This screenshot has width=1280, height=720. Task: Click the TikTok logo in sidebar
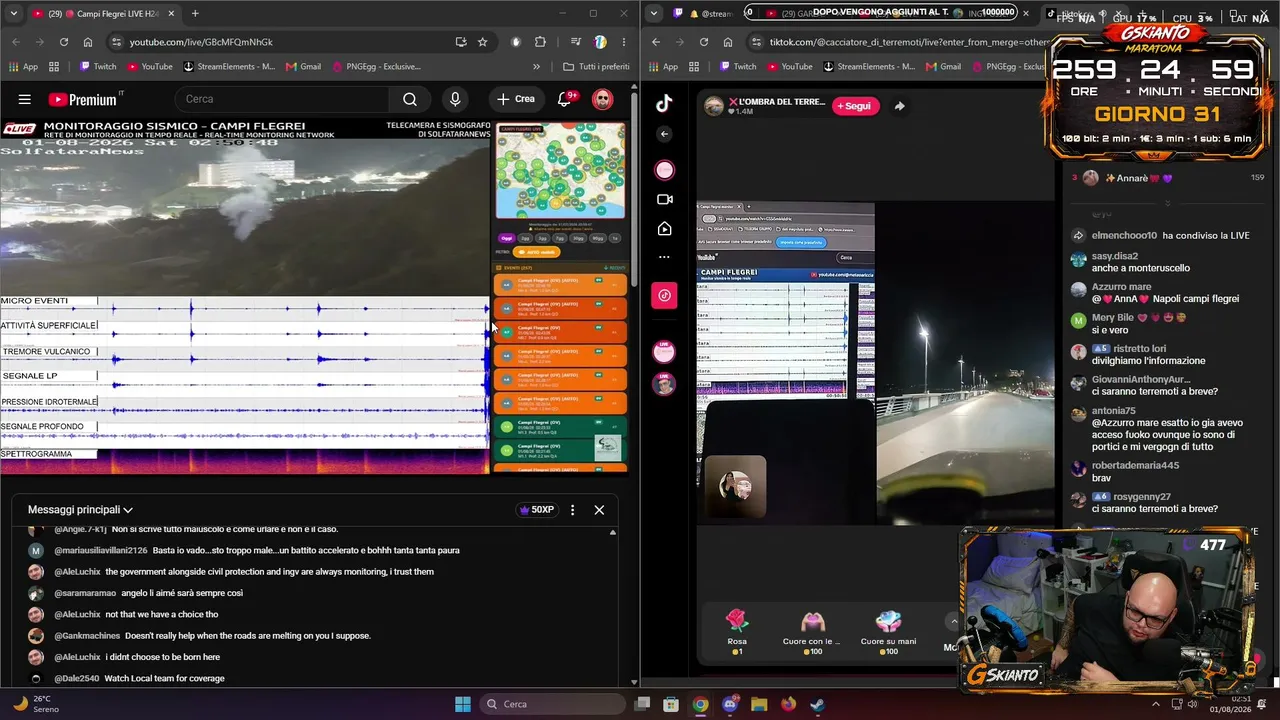665,103
